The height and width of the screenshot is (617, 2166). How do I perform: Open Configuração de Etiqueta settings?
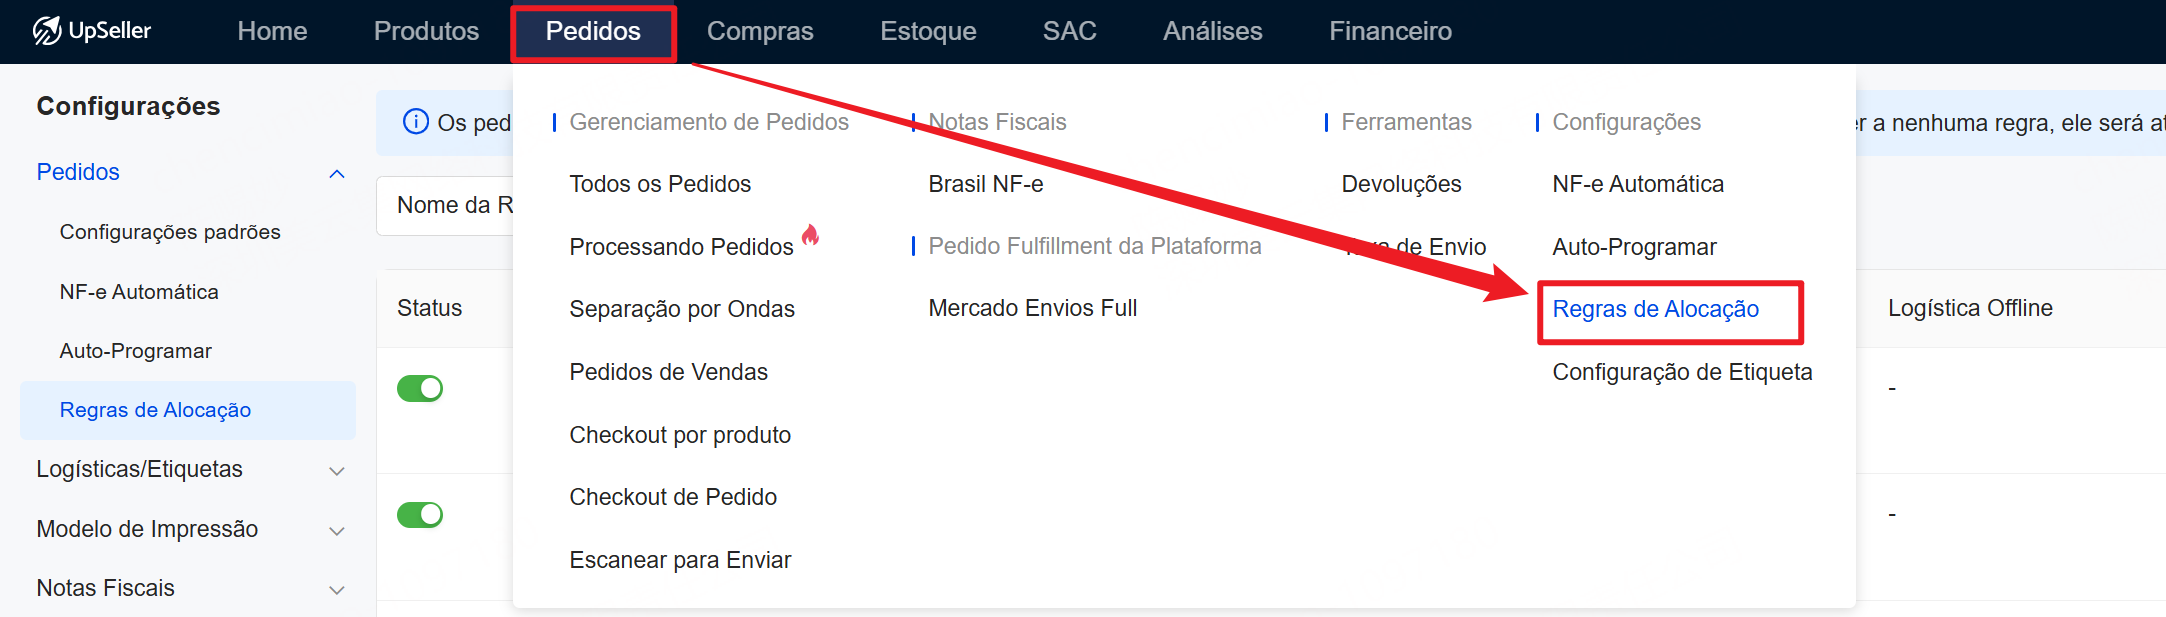[x=1682, y=372]
